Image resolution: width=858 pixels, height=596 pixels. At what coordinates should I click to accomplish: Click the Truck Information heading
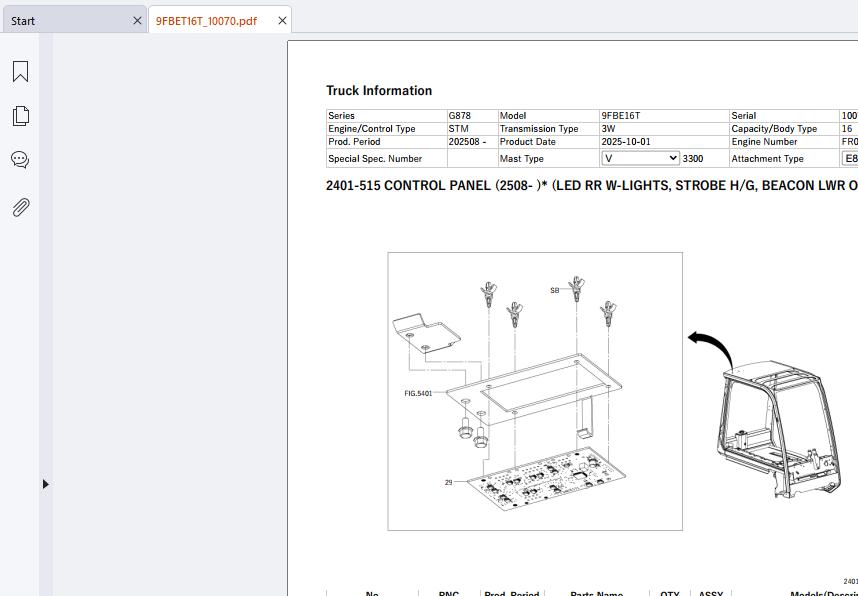[379, 90]
